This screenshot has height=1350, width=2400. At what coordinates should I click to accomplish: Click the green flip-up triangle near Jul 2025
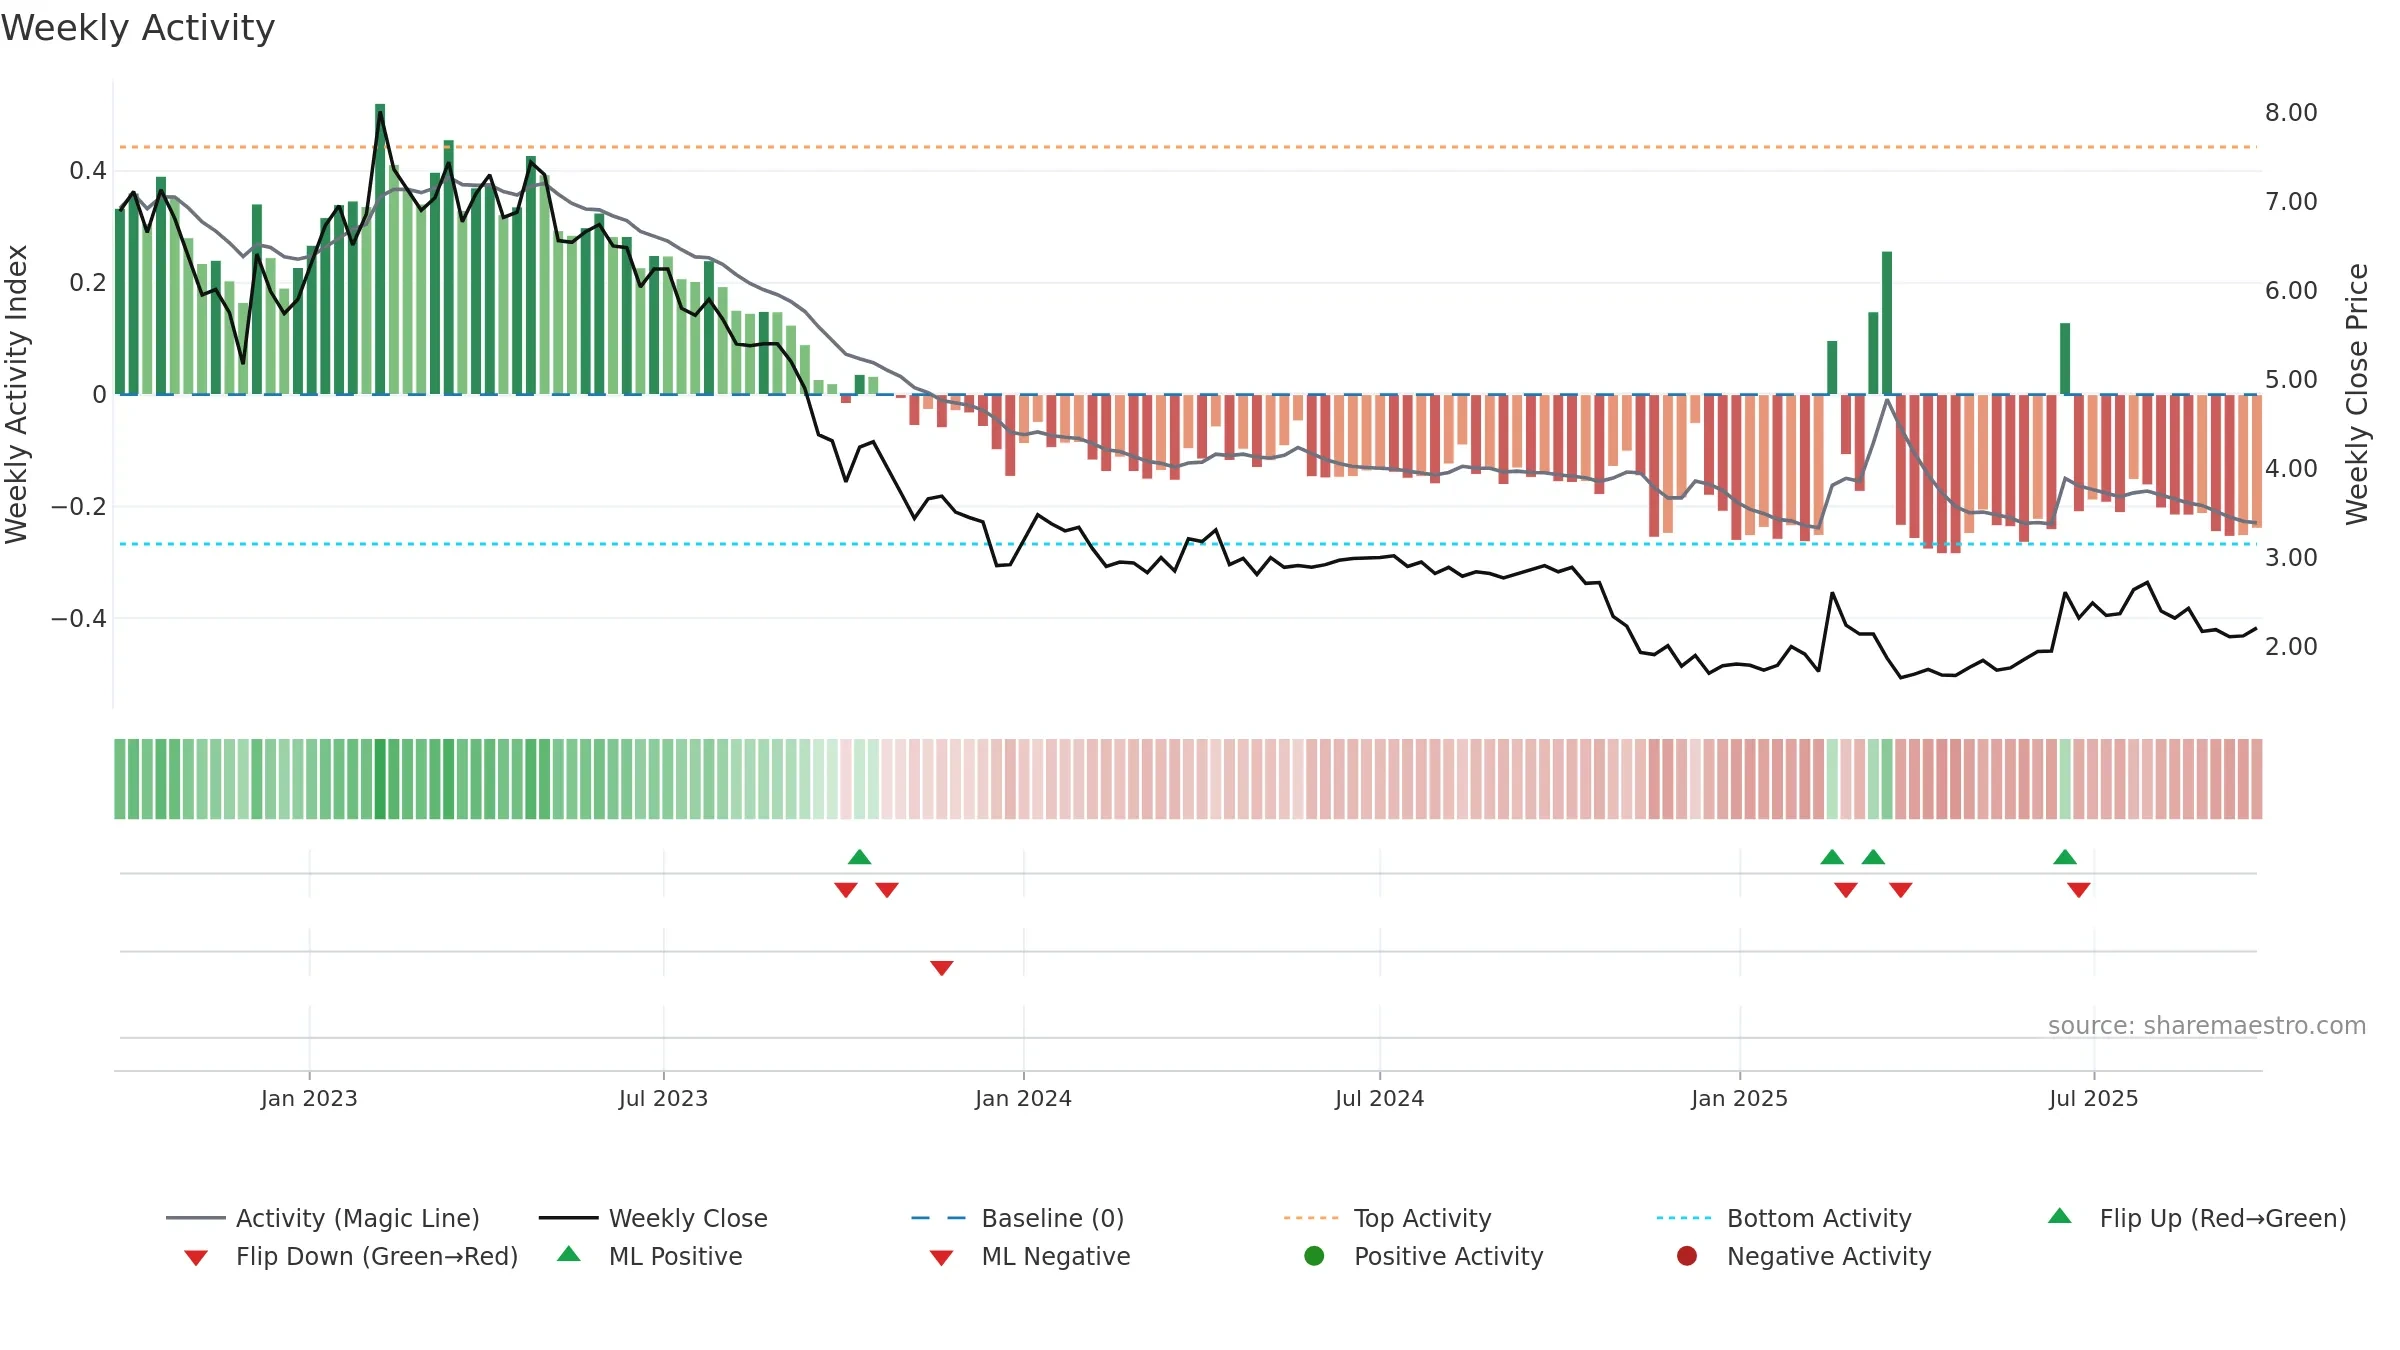pyautogui.click(x=2065, y=857)
